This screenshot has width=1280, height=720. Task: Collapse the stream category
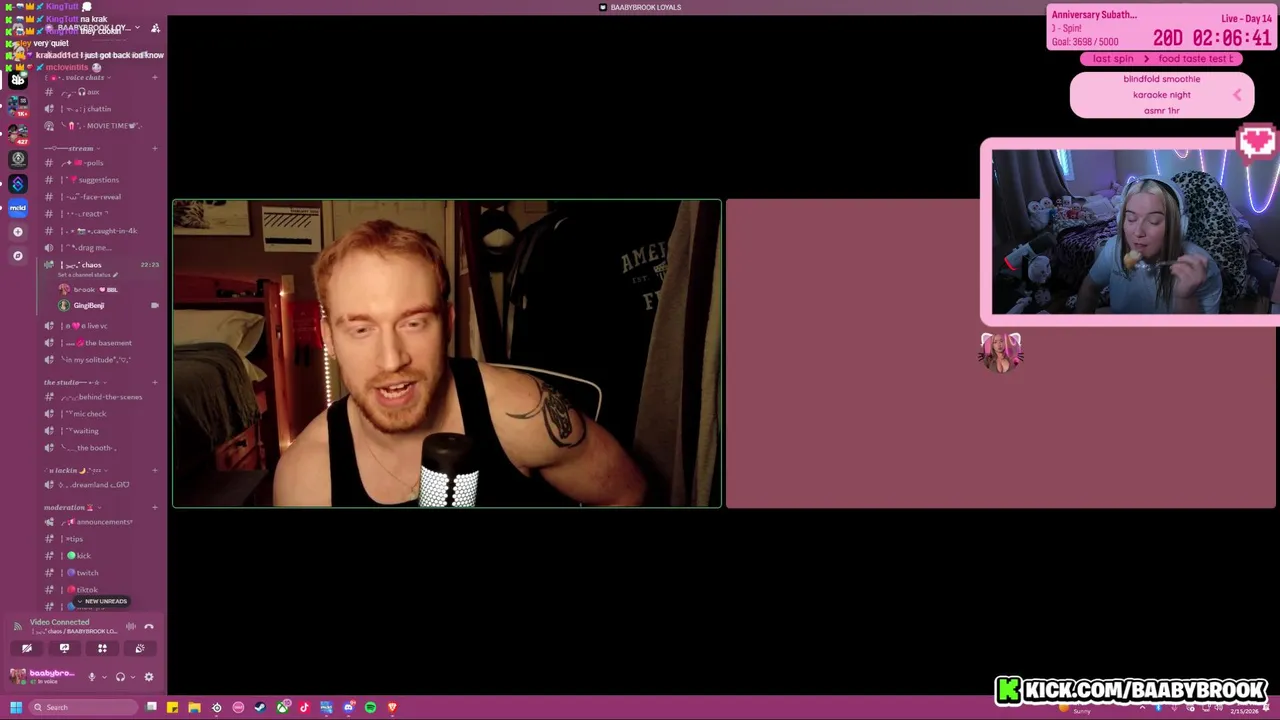(70, 148)
